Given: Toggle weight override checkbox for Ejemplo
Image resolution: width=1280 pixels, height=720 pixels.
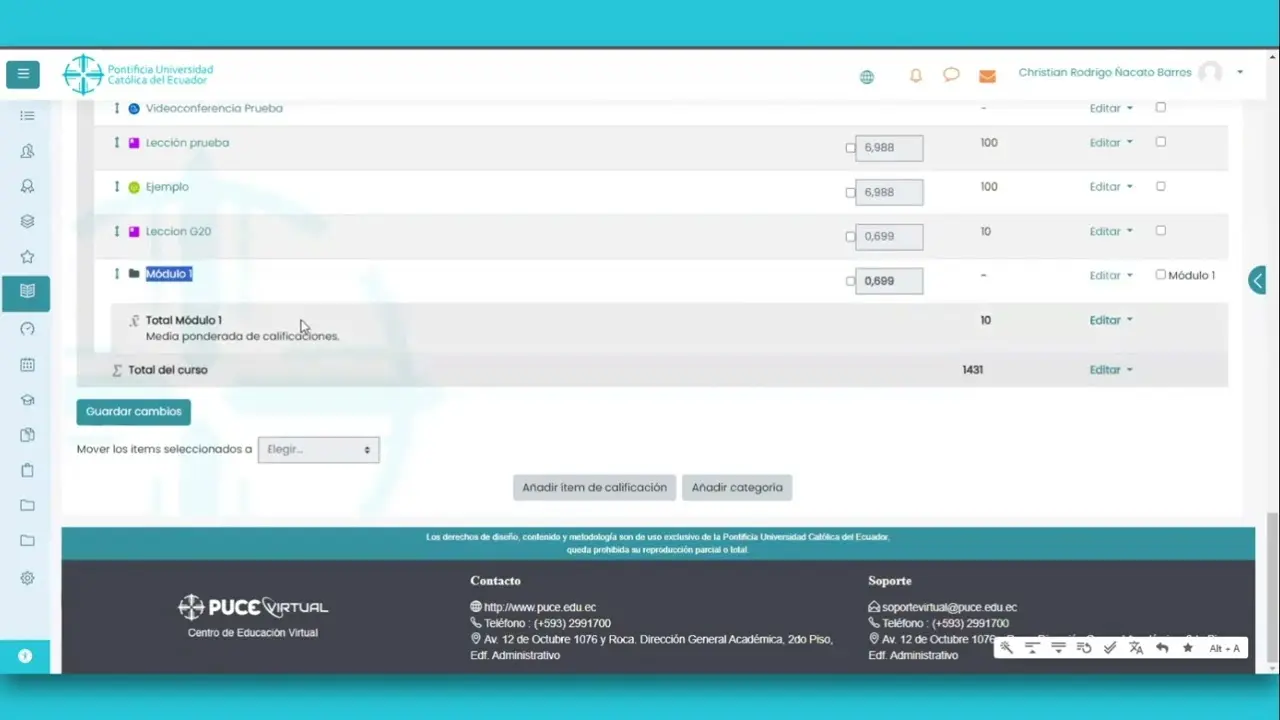Looking at the screenshot, I should point(851,193).
